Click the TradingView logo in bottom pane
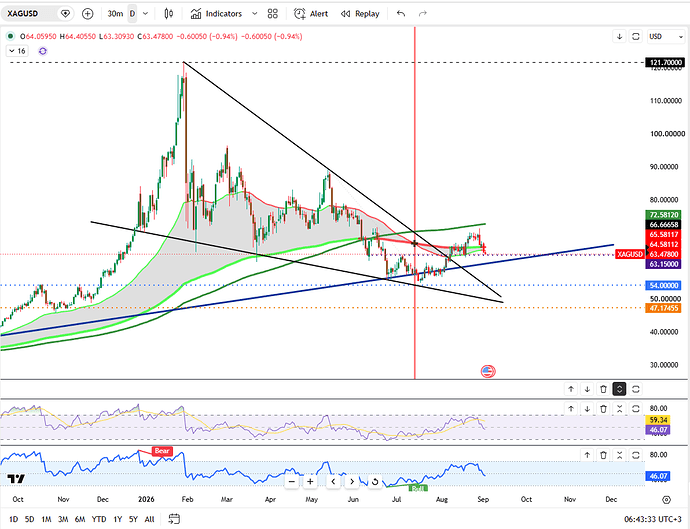The height and width of the screenshot is (529, 690). tap(16, 479)
